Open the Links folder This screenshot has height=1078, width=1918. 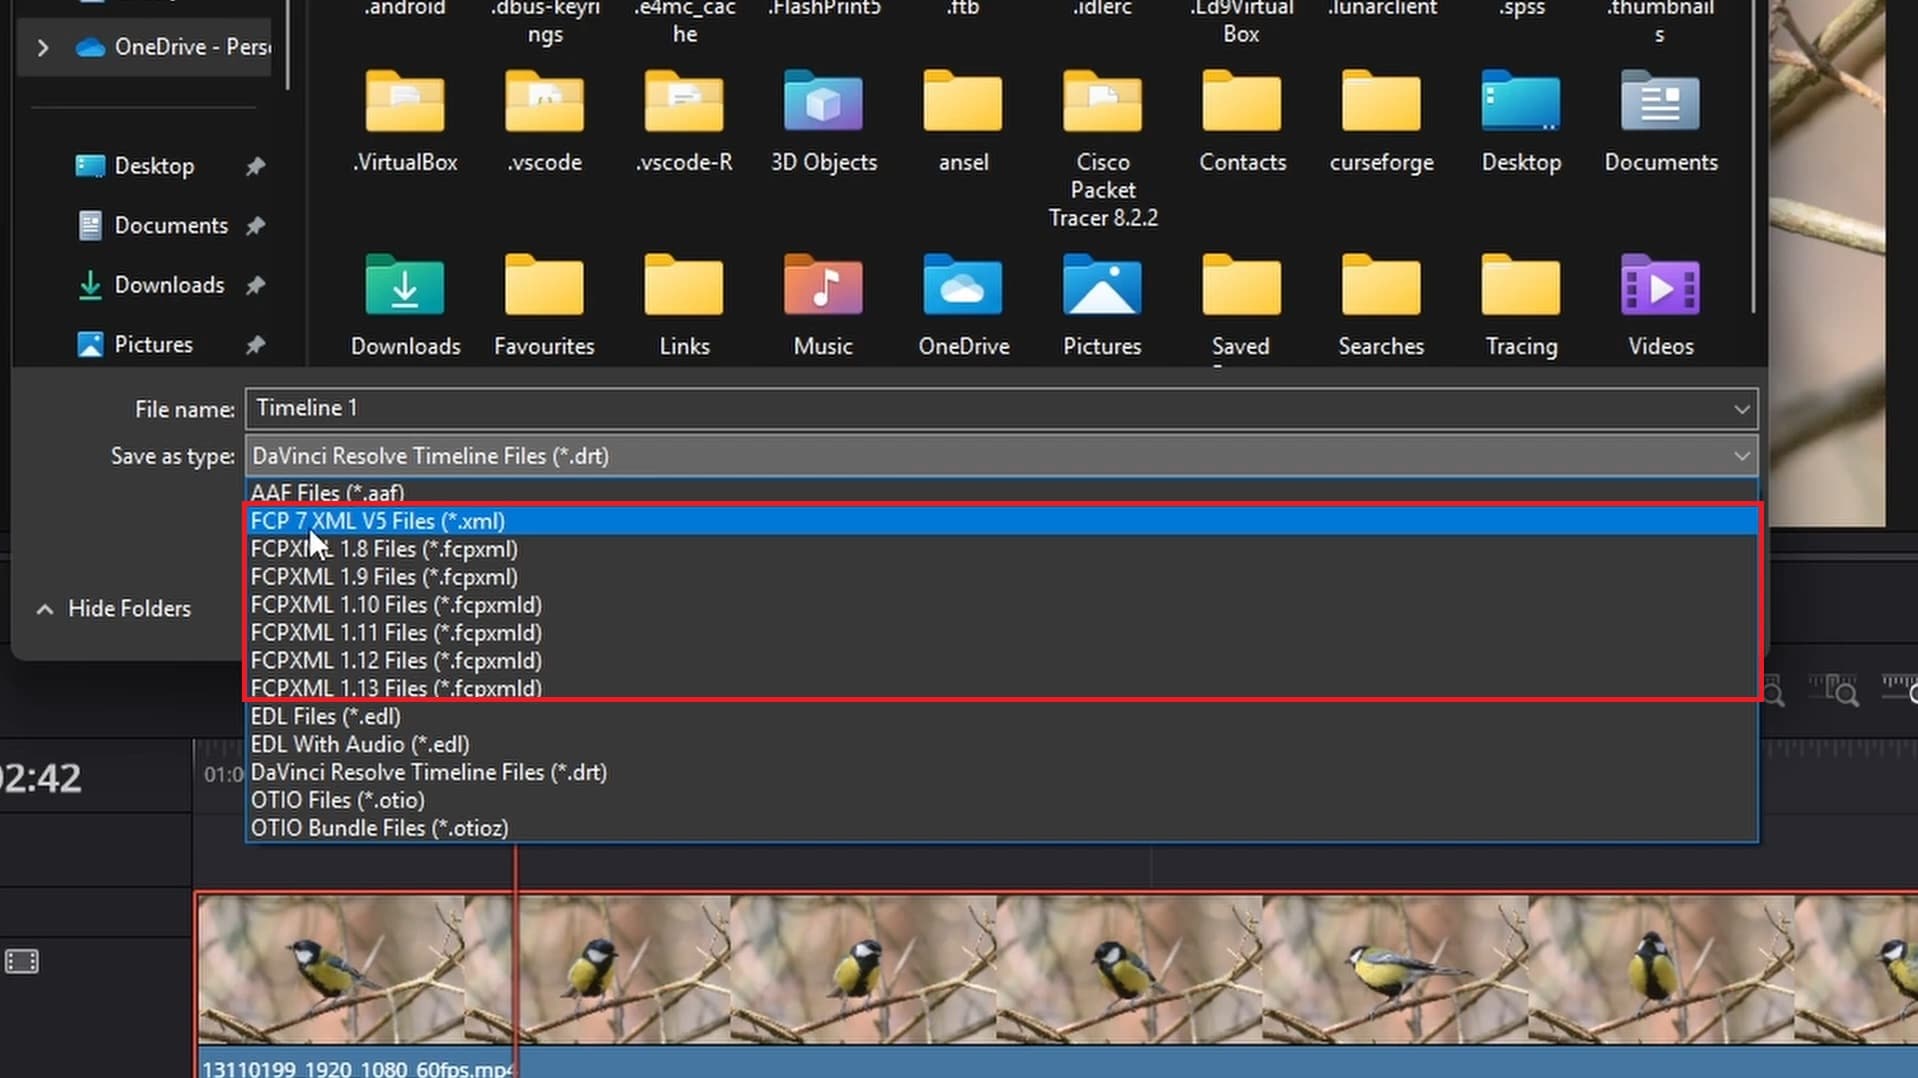684,306
